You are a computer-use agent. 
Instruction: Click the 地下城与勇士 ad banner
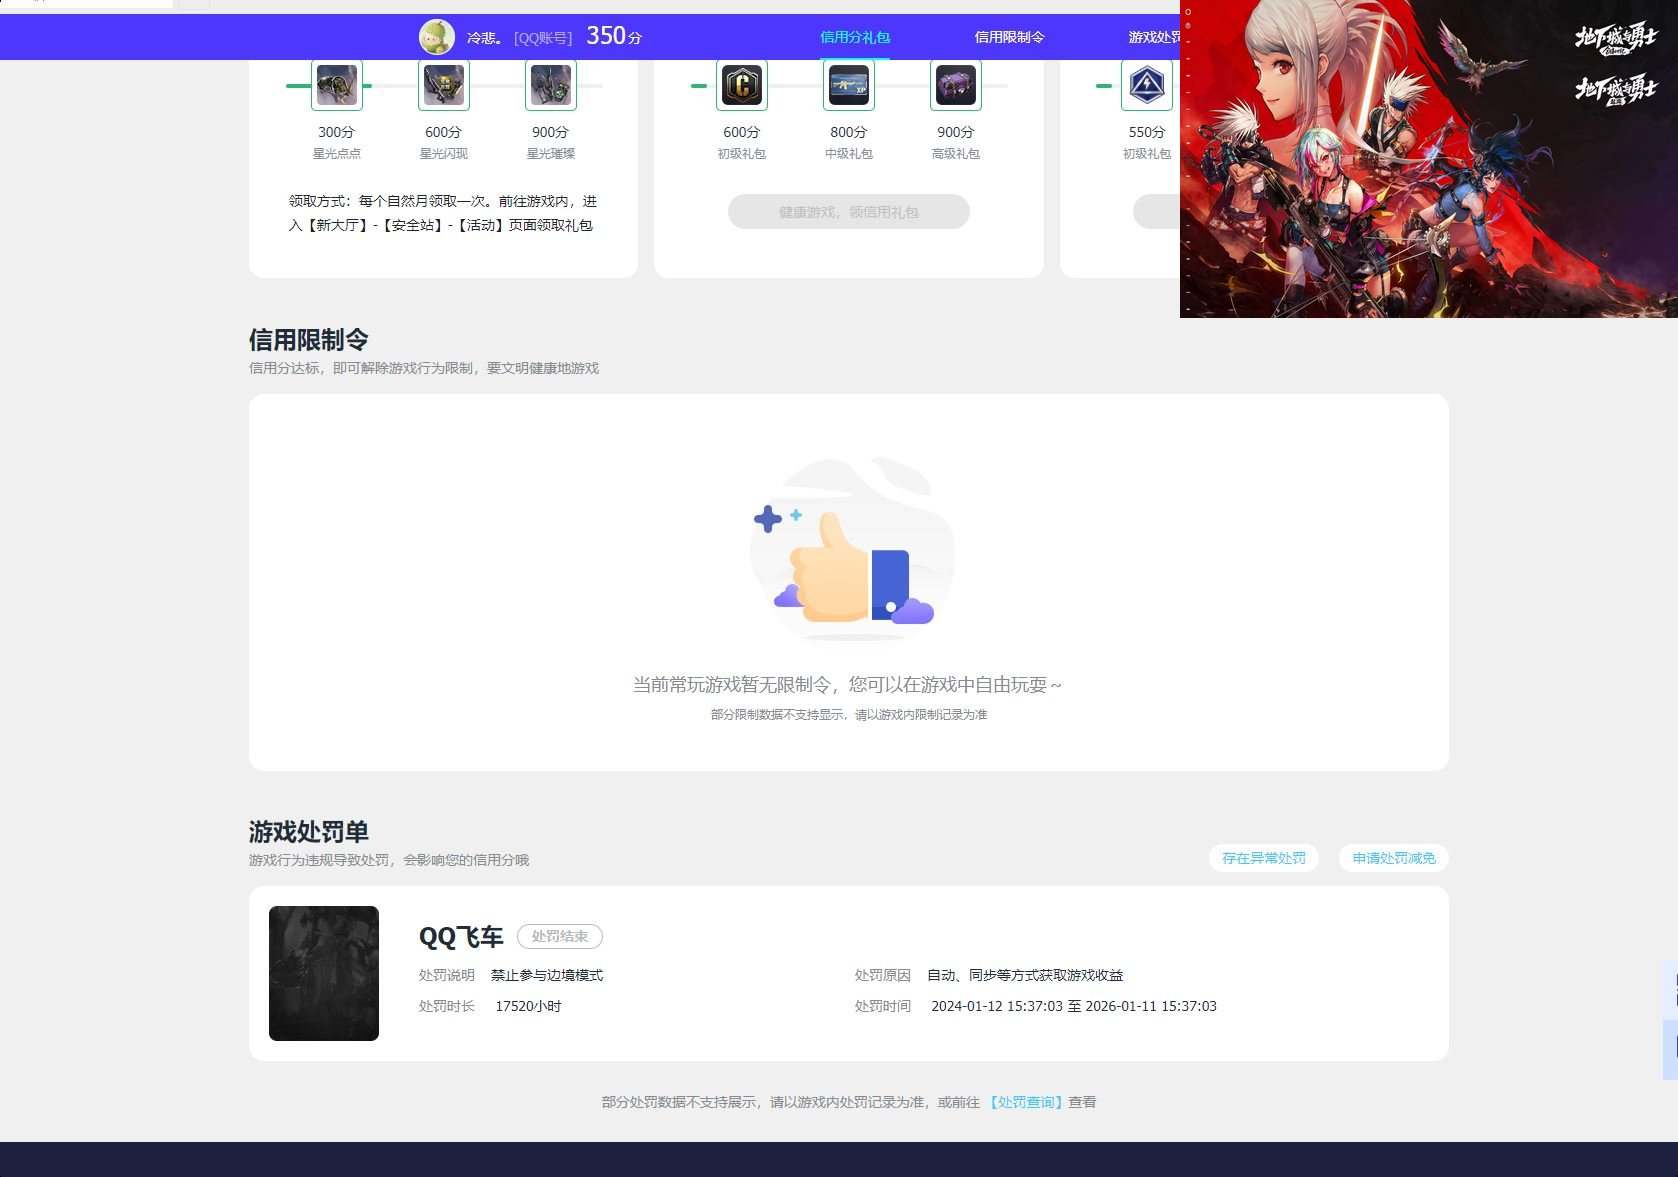(1429, 159)
